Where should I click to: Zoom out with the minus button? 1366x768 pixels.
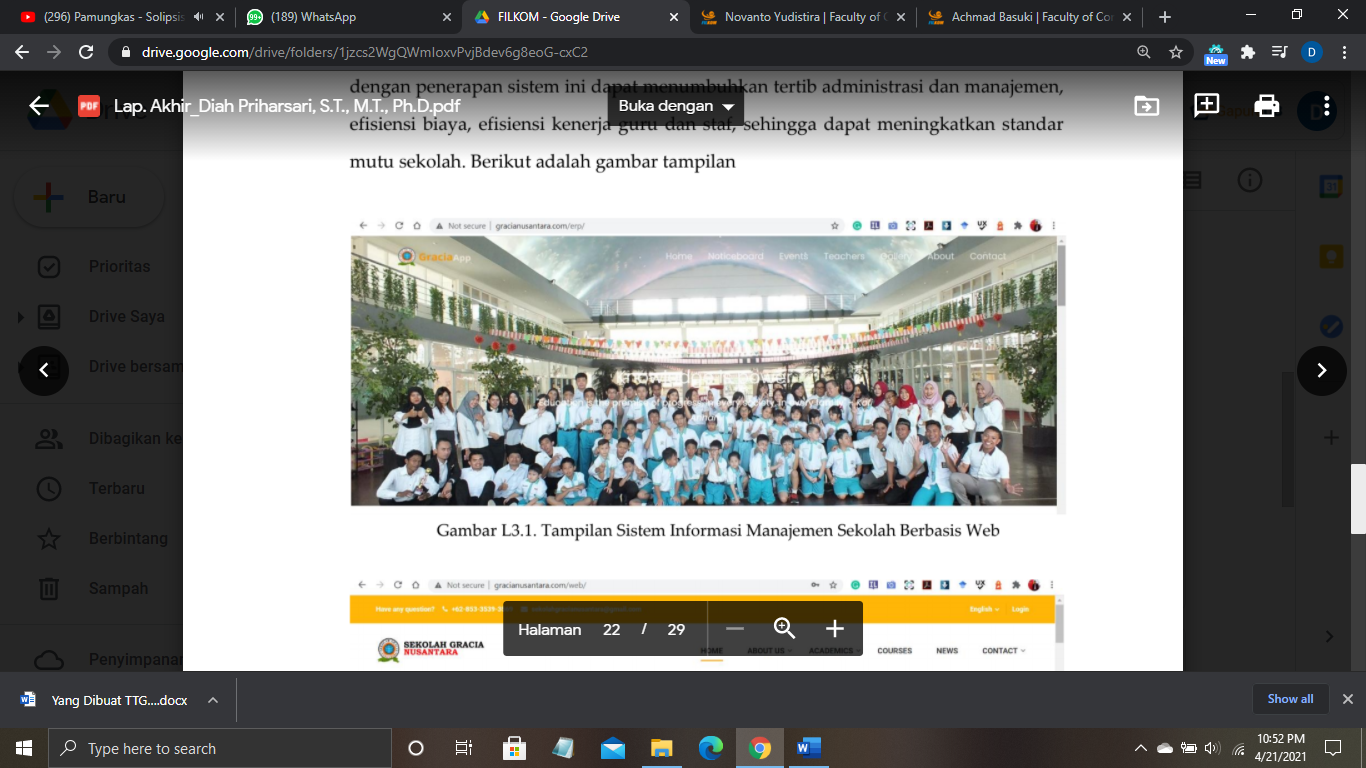tap(735, 629)
